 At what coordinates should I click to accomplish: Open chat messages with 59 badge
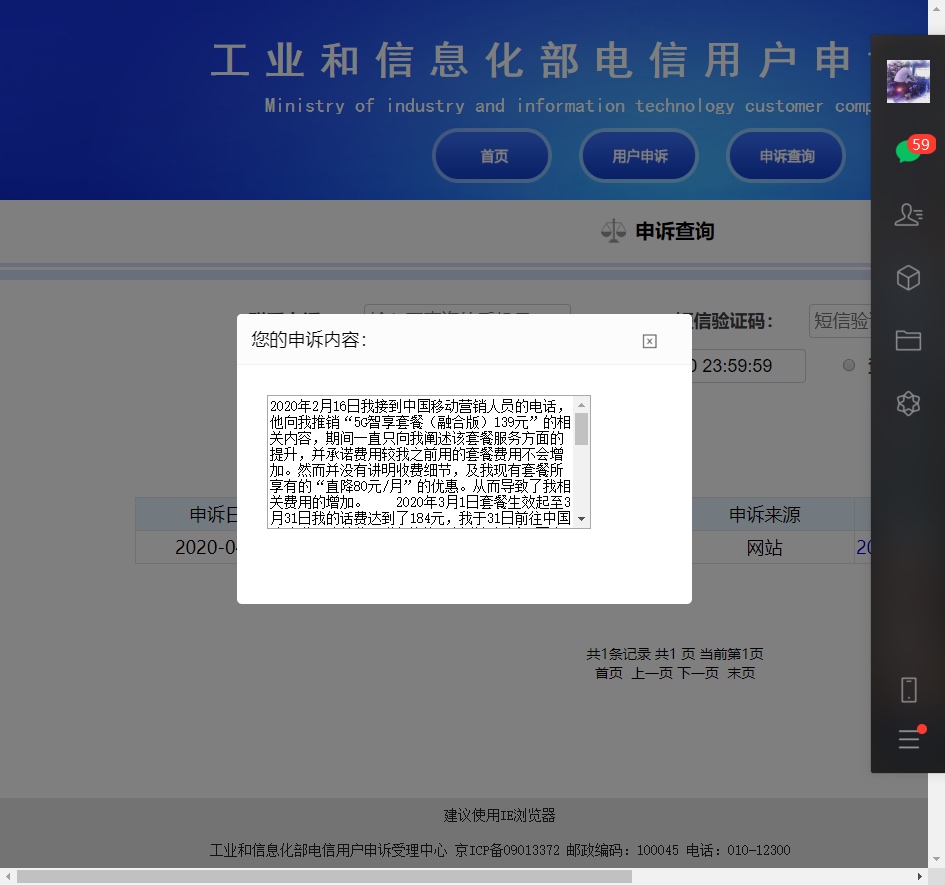click(908, 151)
